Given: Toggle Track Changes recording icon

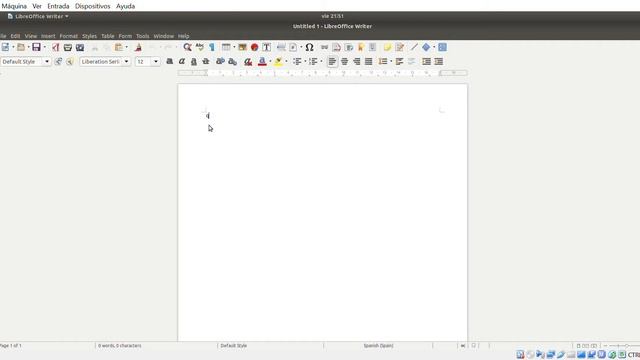Looking at the screenshot, I should 400,47.
